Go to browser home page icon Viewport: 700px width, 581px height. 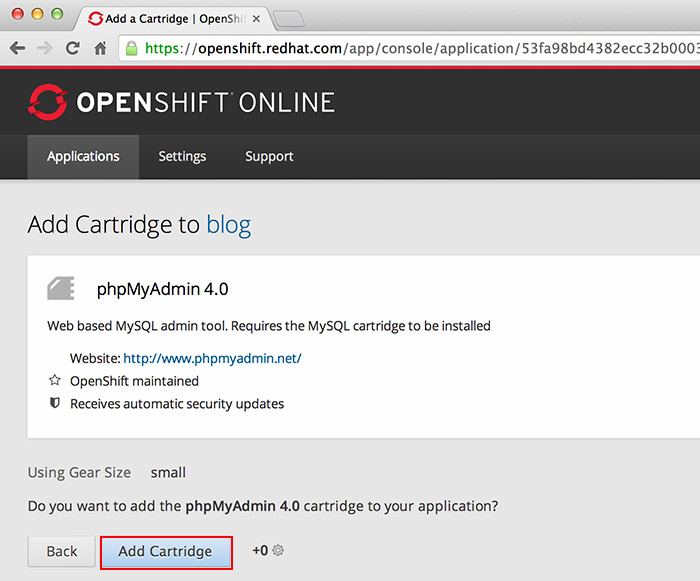click(x=100, y=48)
